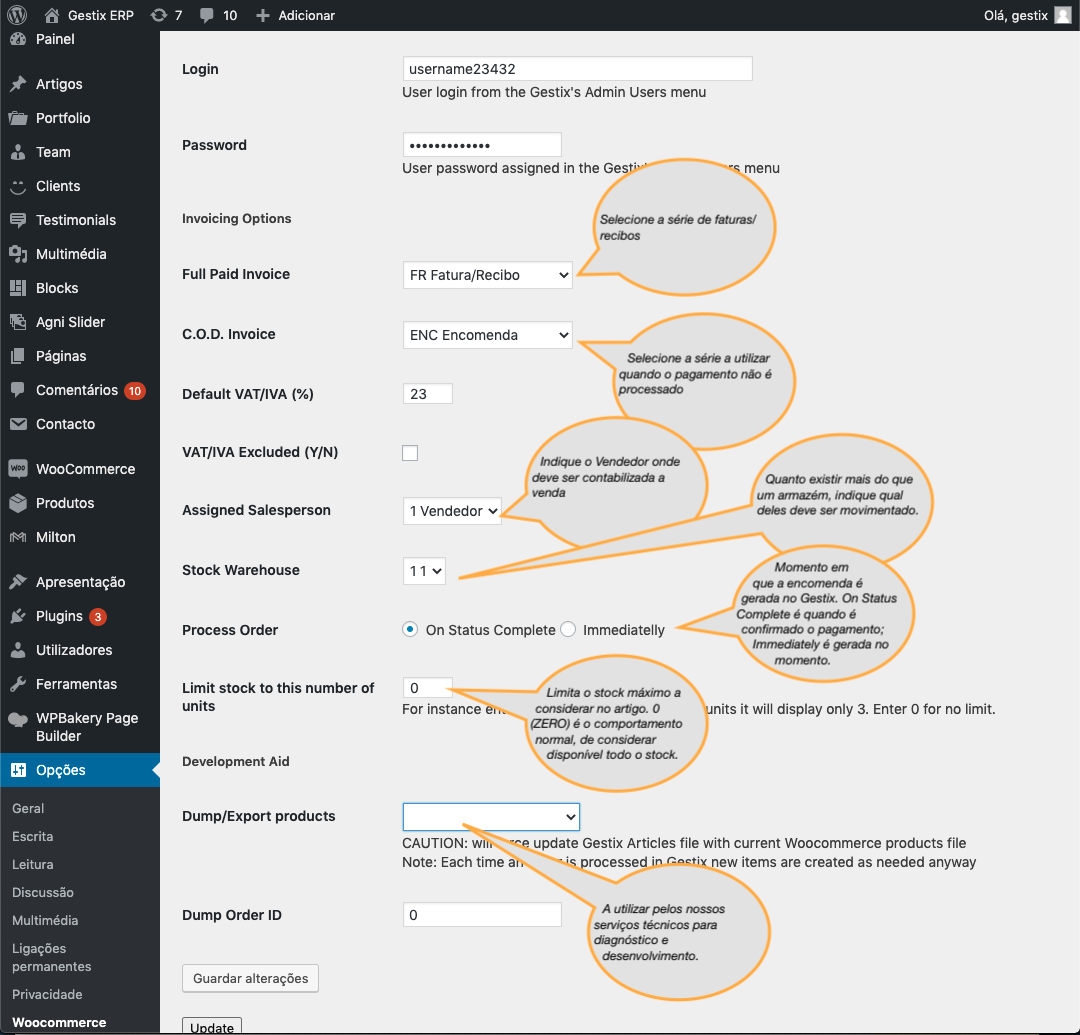
Task: Open the C.O.D. Invoice dropdown
Action: [487, 335]
